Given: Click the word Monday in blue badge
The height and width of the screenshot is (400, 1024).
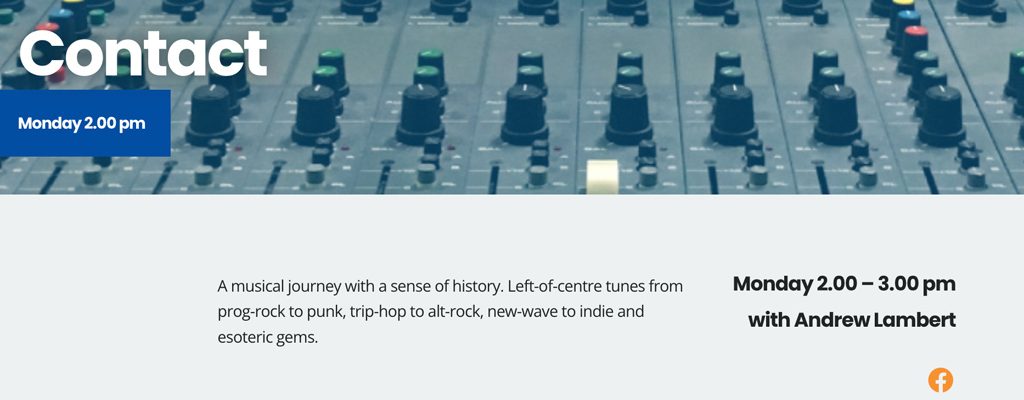Looking at the screenshot, I should click(x=49, y=123).
